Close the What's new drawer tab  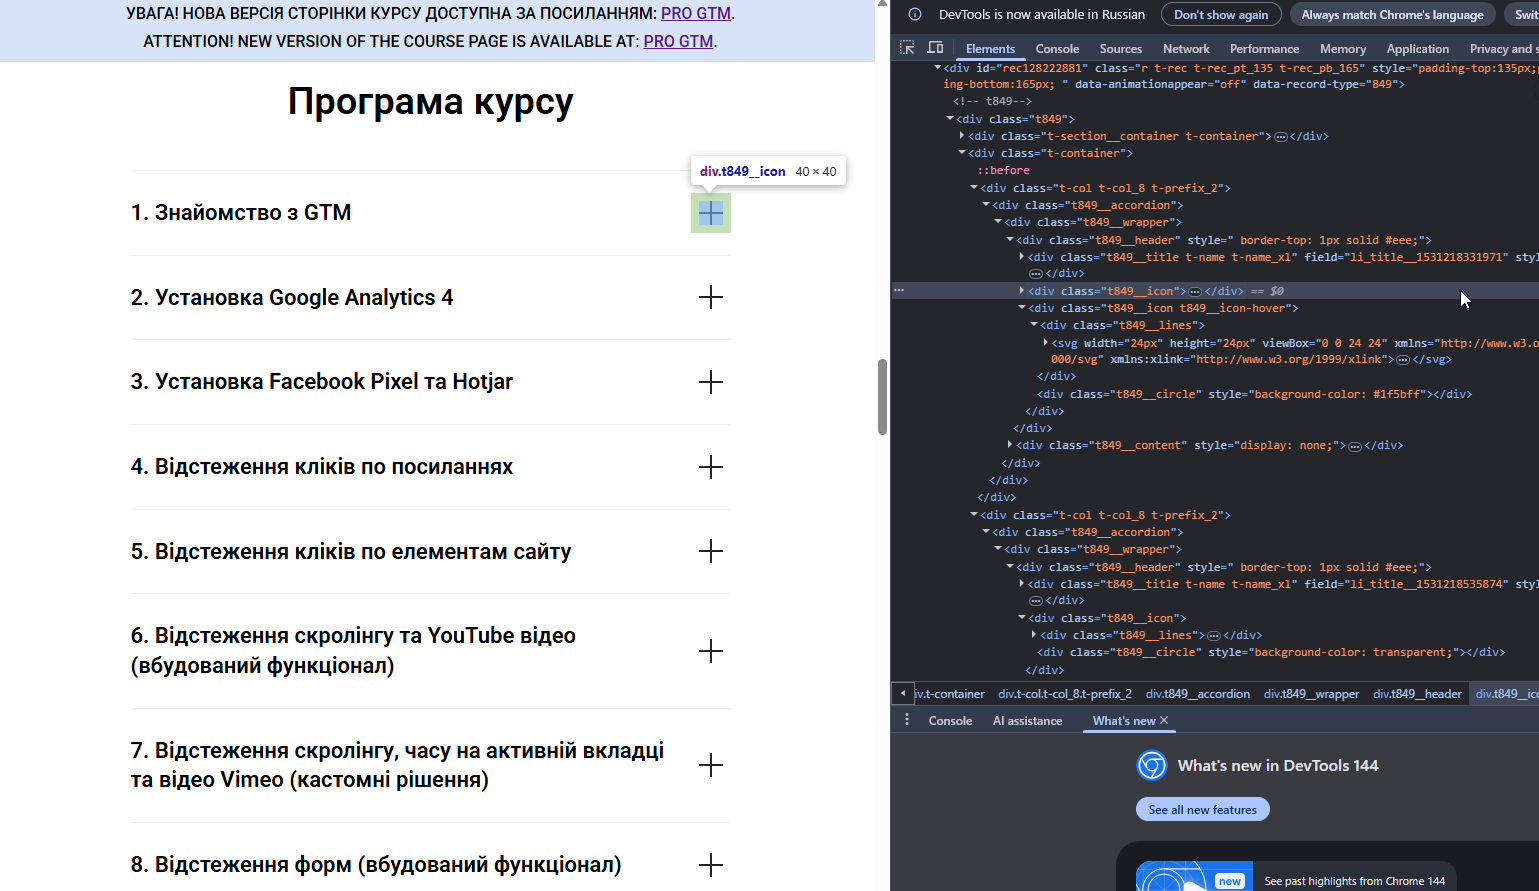1164,720
